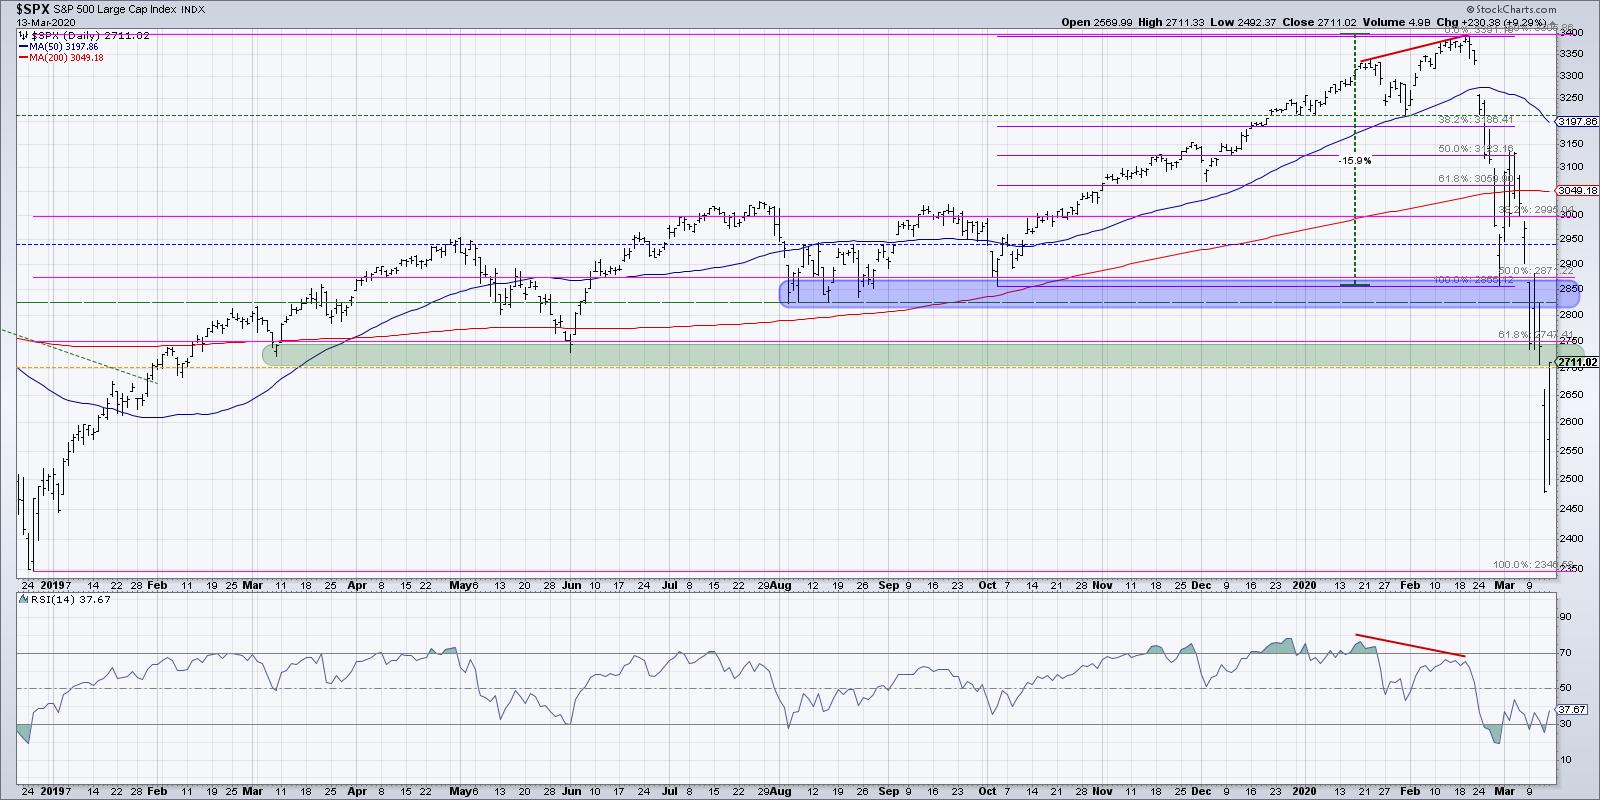Click the 2711.02 current price tag
This screenshot has width=1600, height=800.
1577,362
